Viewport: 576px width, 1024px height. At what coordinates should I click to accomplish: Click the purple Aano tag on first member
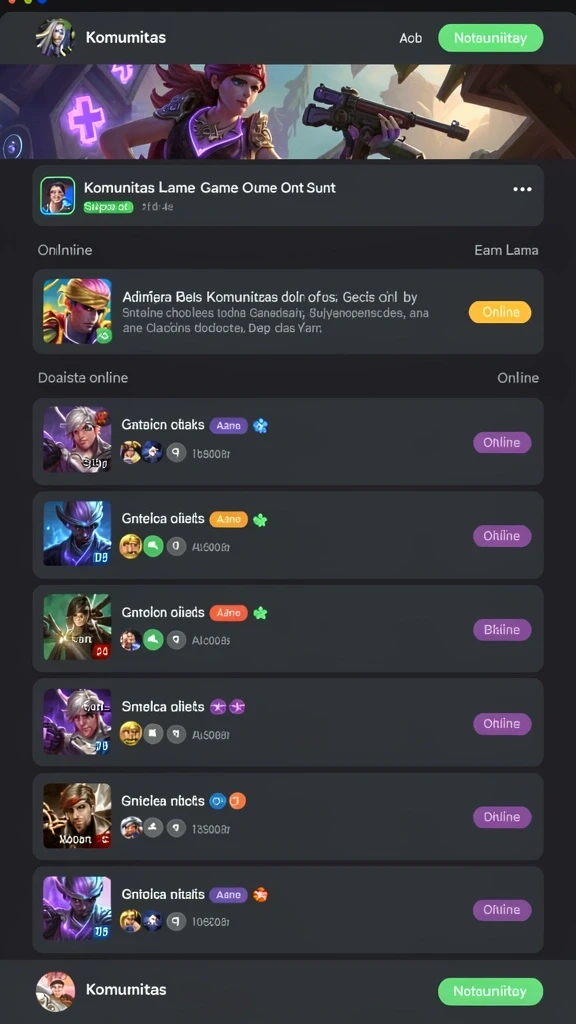pos(229,426)
